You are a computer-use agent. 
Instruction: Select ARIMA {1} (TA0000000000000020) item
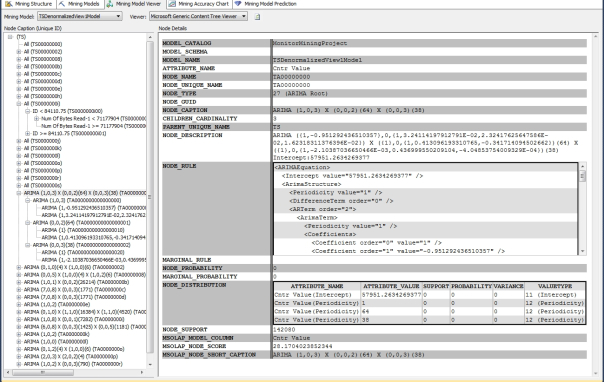(x=83, y=252)
